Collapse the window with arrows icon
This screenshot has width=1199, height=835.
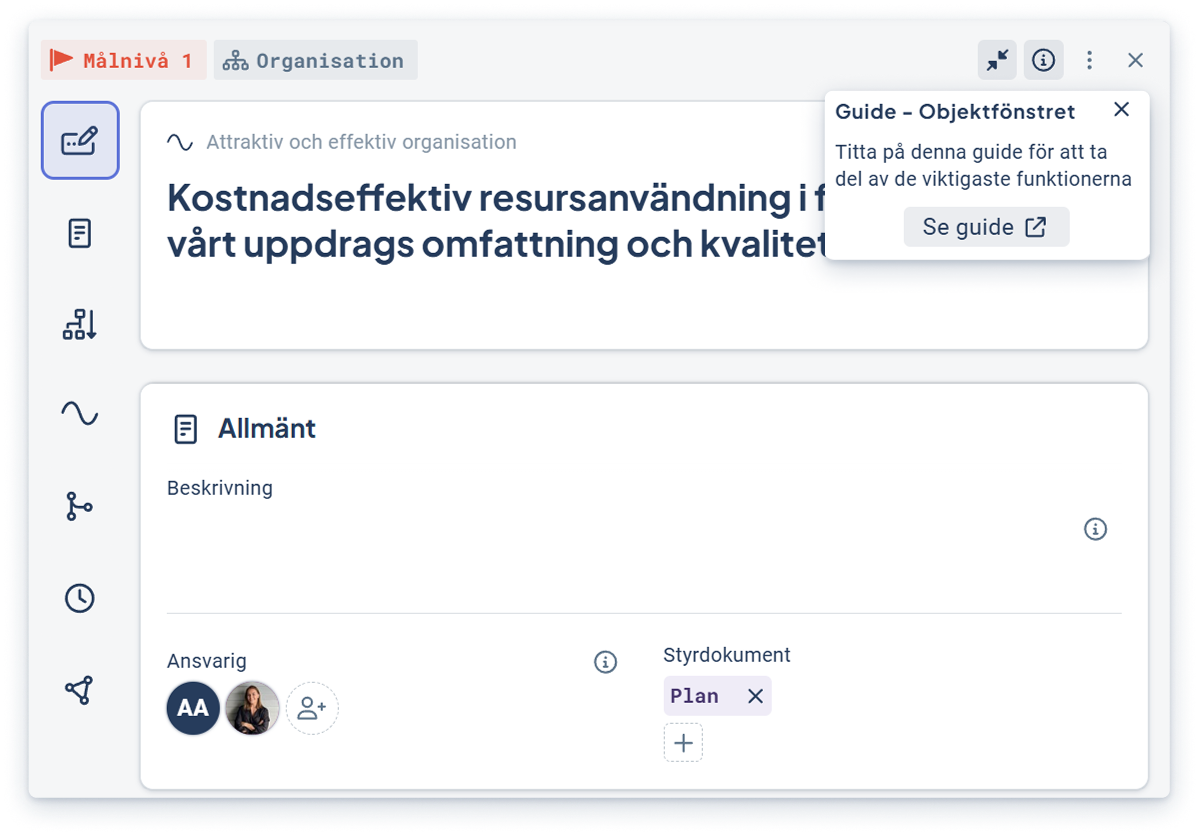tap(997, 60)
